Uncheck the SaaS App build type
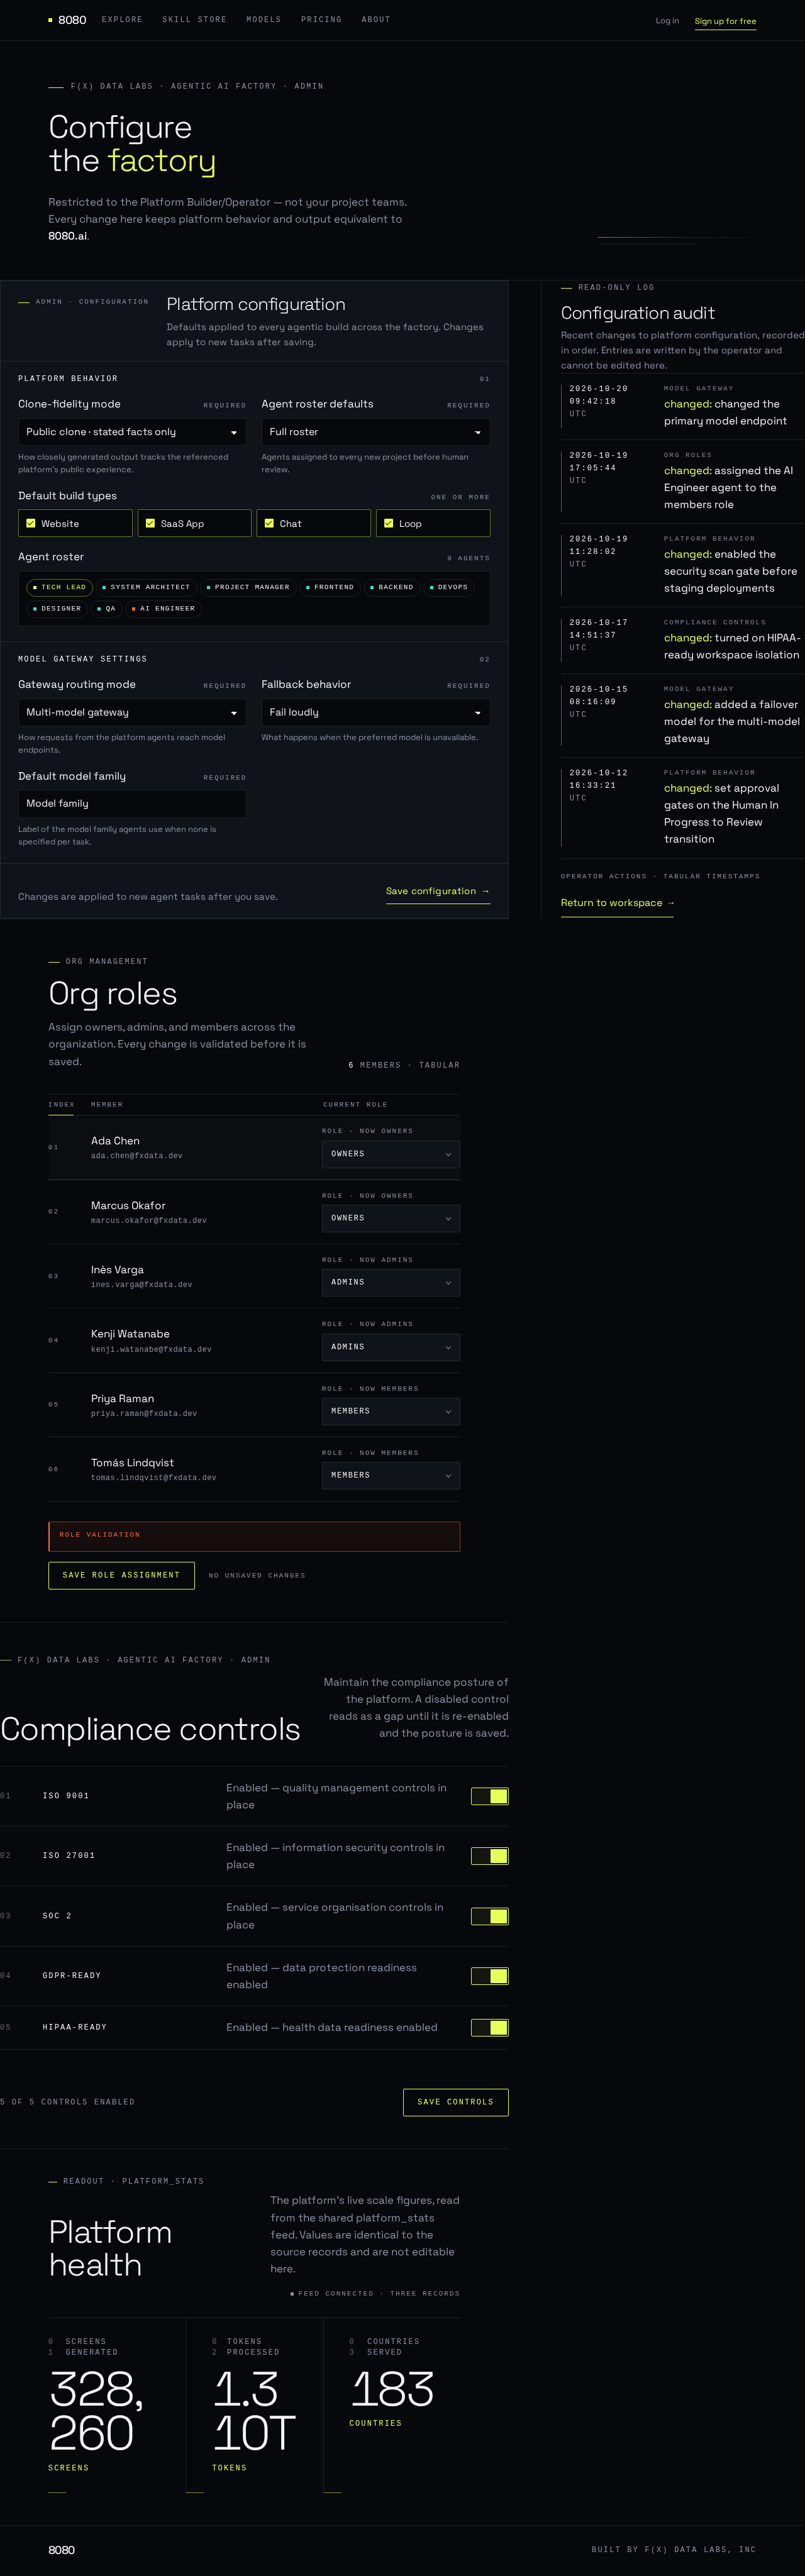This screenshot has height=2576, width=805. tap(194, 523)
